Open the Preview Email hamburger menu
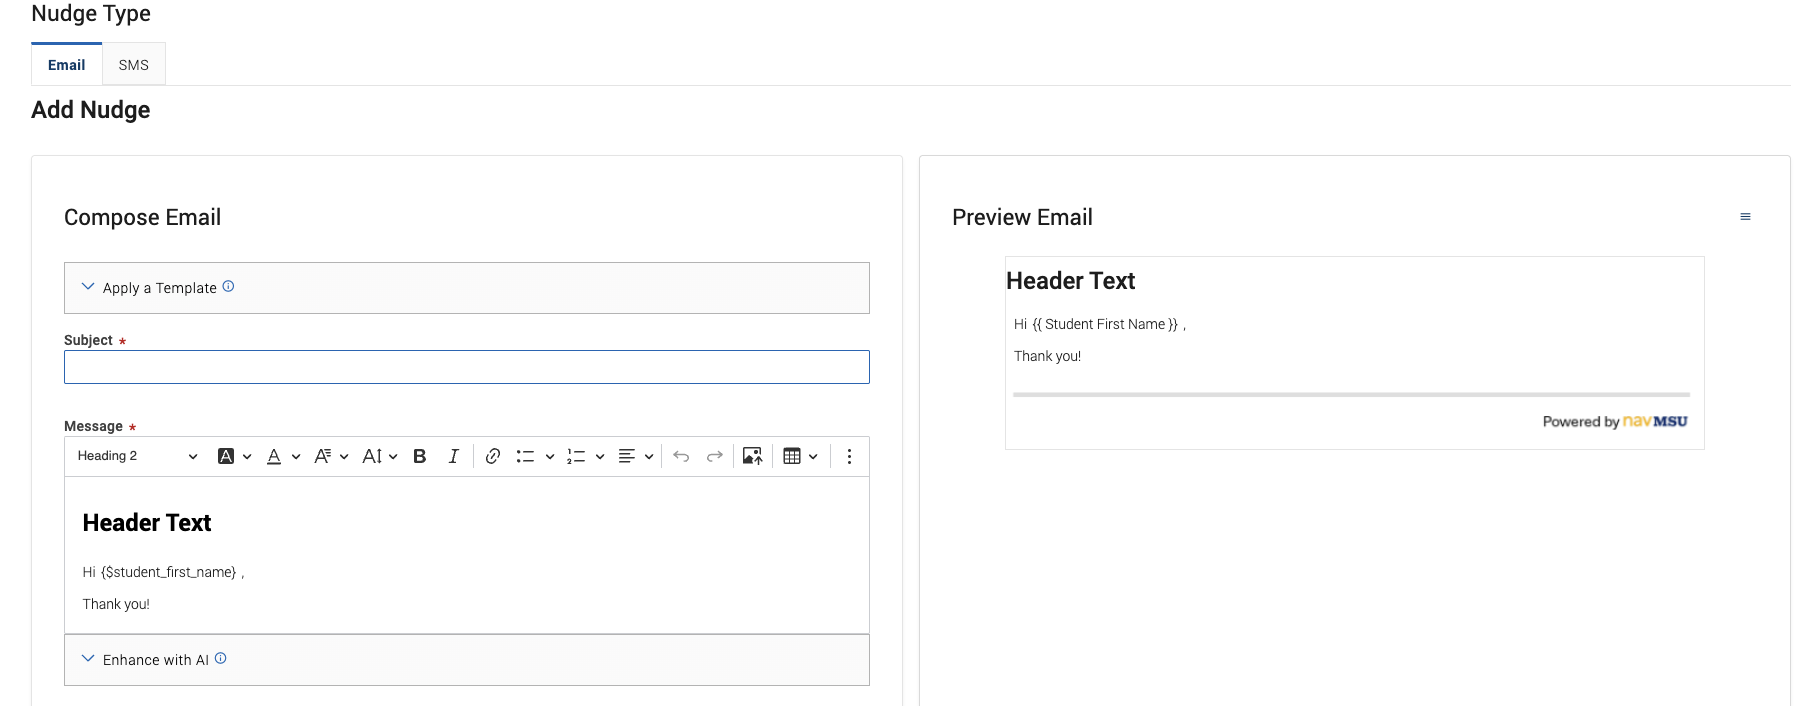This screenshot has width=1807, height=706. click(x=1745, y=217)
